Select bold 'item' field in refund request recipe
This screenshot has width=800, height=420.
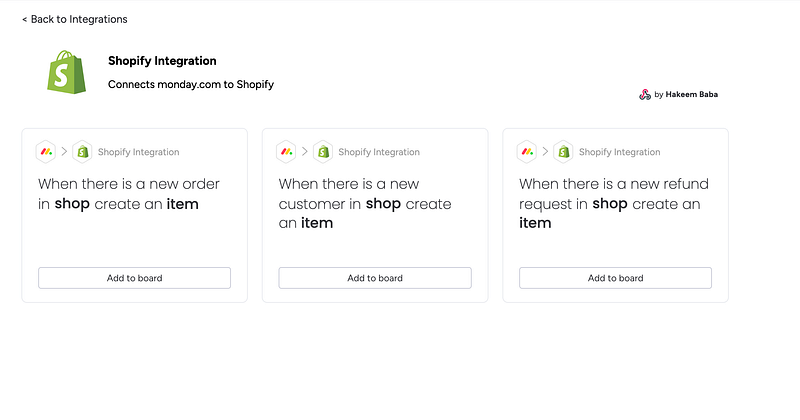[535, 223]
